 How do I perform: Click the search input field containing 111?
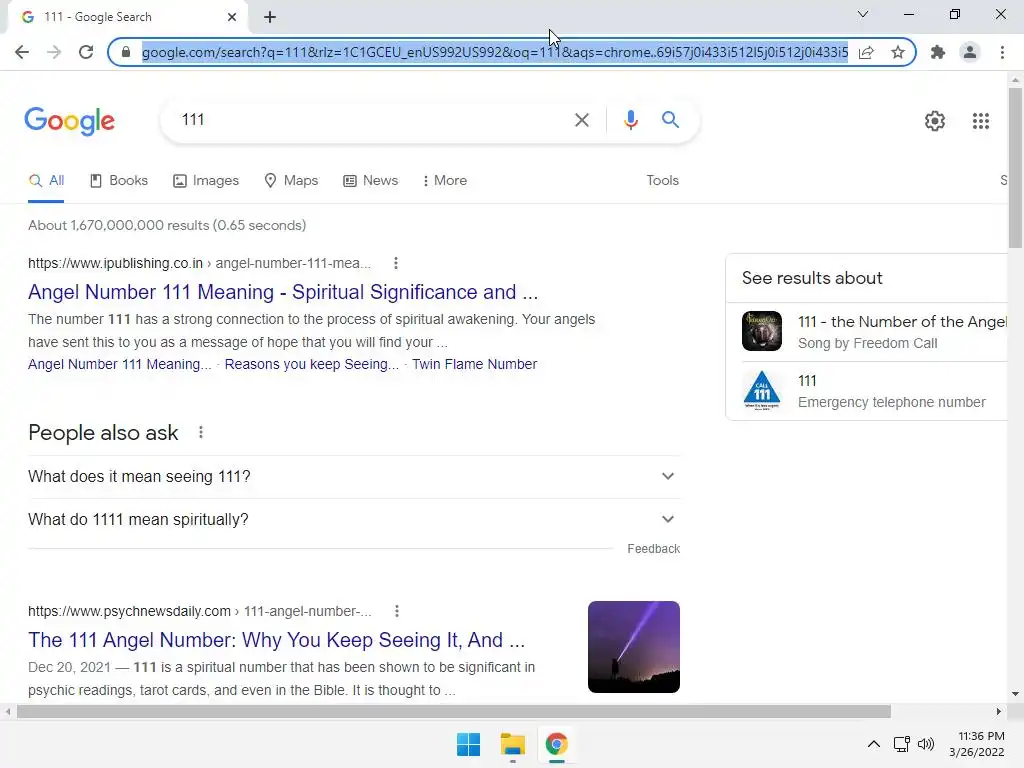pos(372,120)
